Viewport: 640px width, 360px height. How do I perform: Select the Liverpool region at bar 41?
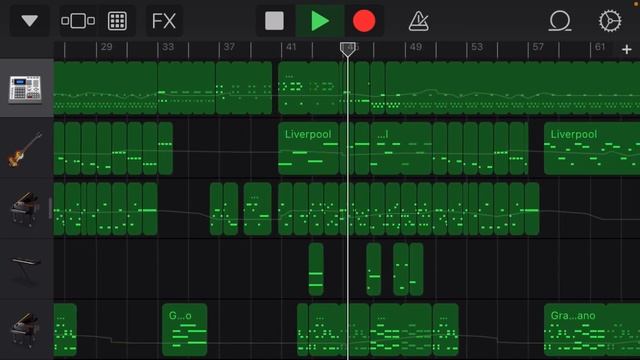[308, 149]
